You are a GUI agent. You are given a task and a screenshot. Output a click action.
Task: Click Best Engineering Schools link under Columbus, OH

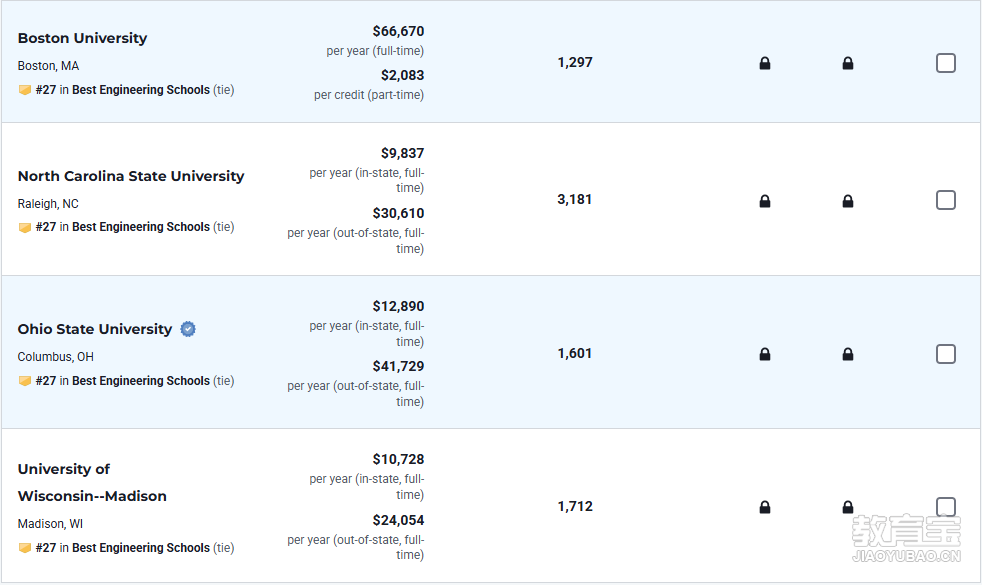(x=141, y=381)
